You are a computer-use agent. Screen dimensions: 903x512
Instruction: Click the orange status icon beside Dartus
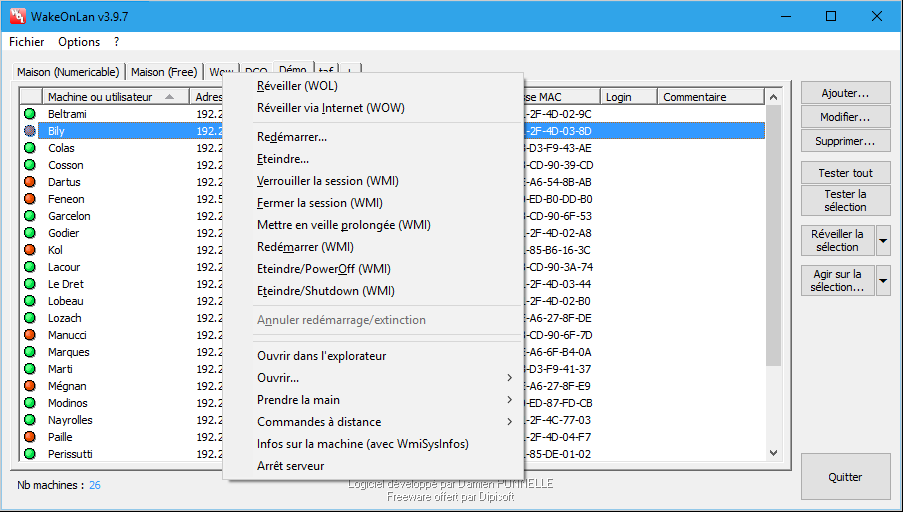click(x=30, y=182)
